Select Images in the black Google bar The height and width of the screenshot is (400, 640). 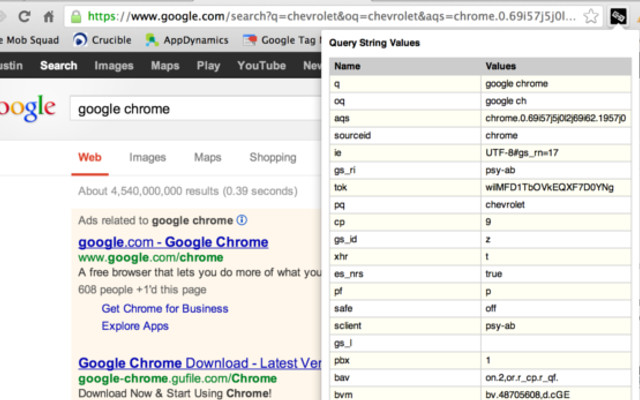[114, 65]
